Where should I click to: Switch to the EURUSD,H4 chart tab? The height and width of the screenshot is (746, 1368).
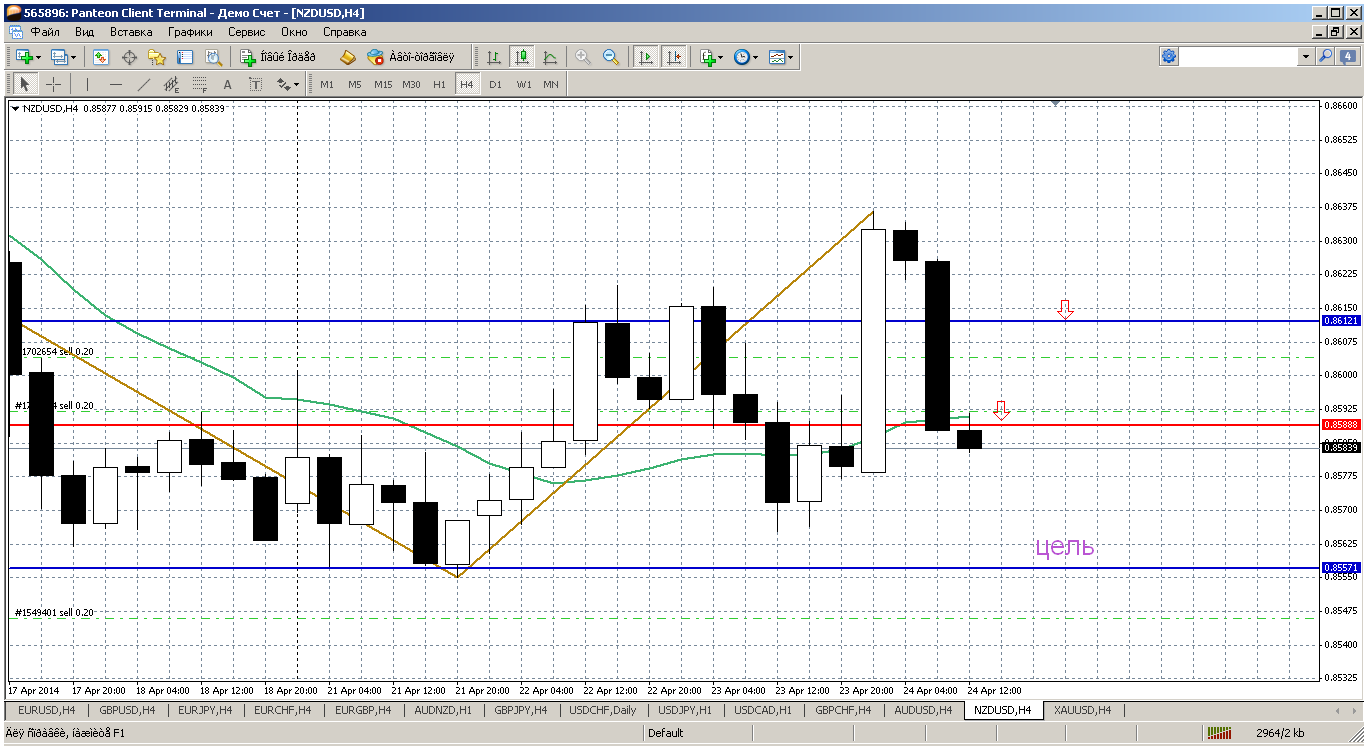tap(46, 710)
